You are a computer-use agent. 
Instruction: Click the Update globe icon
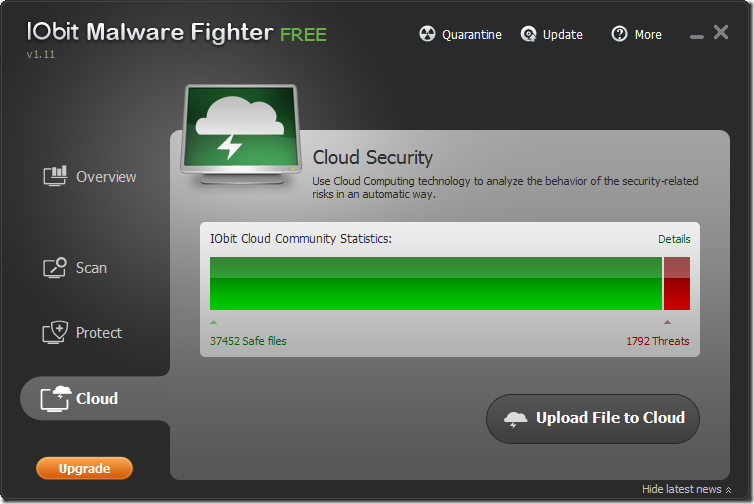coord(529,34)
